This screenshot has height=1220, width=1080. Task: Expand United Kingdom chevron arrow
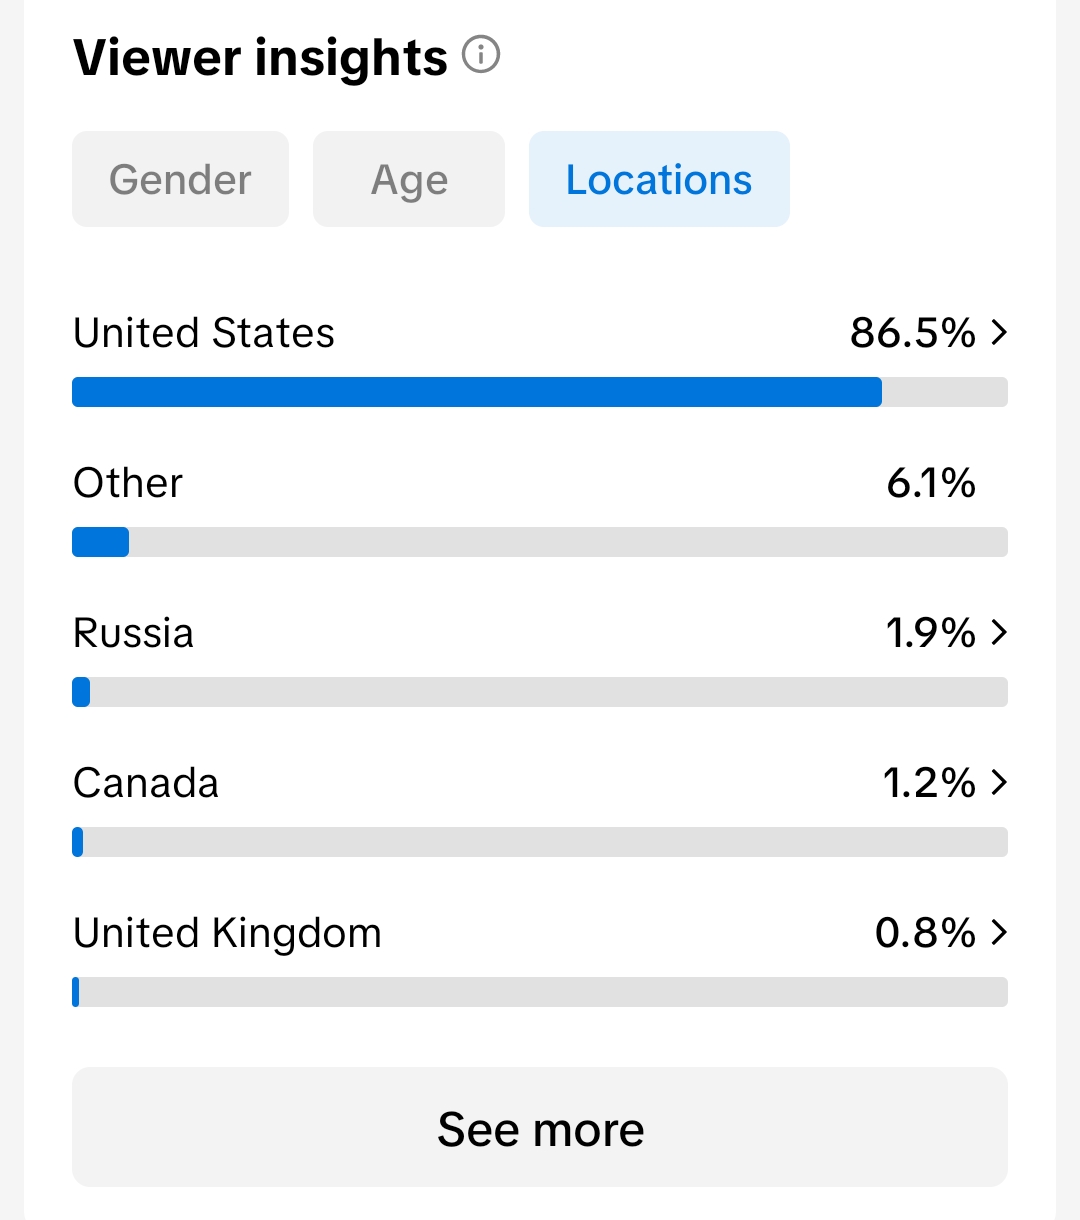click(x=998, y=932)
